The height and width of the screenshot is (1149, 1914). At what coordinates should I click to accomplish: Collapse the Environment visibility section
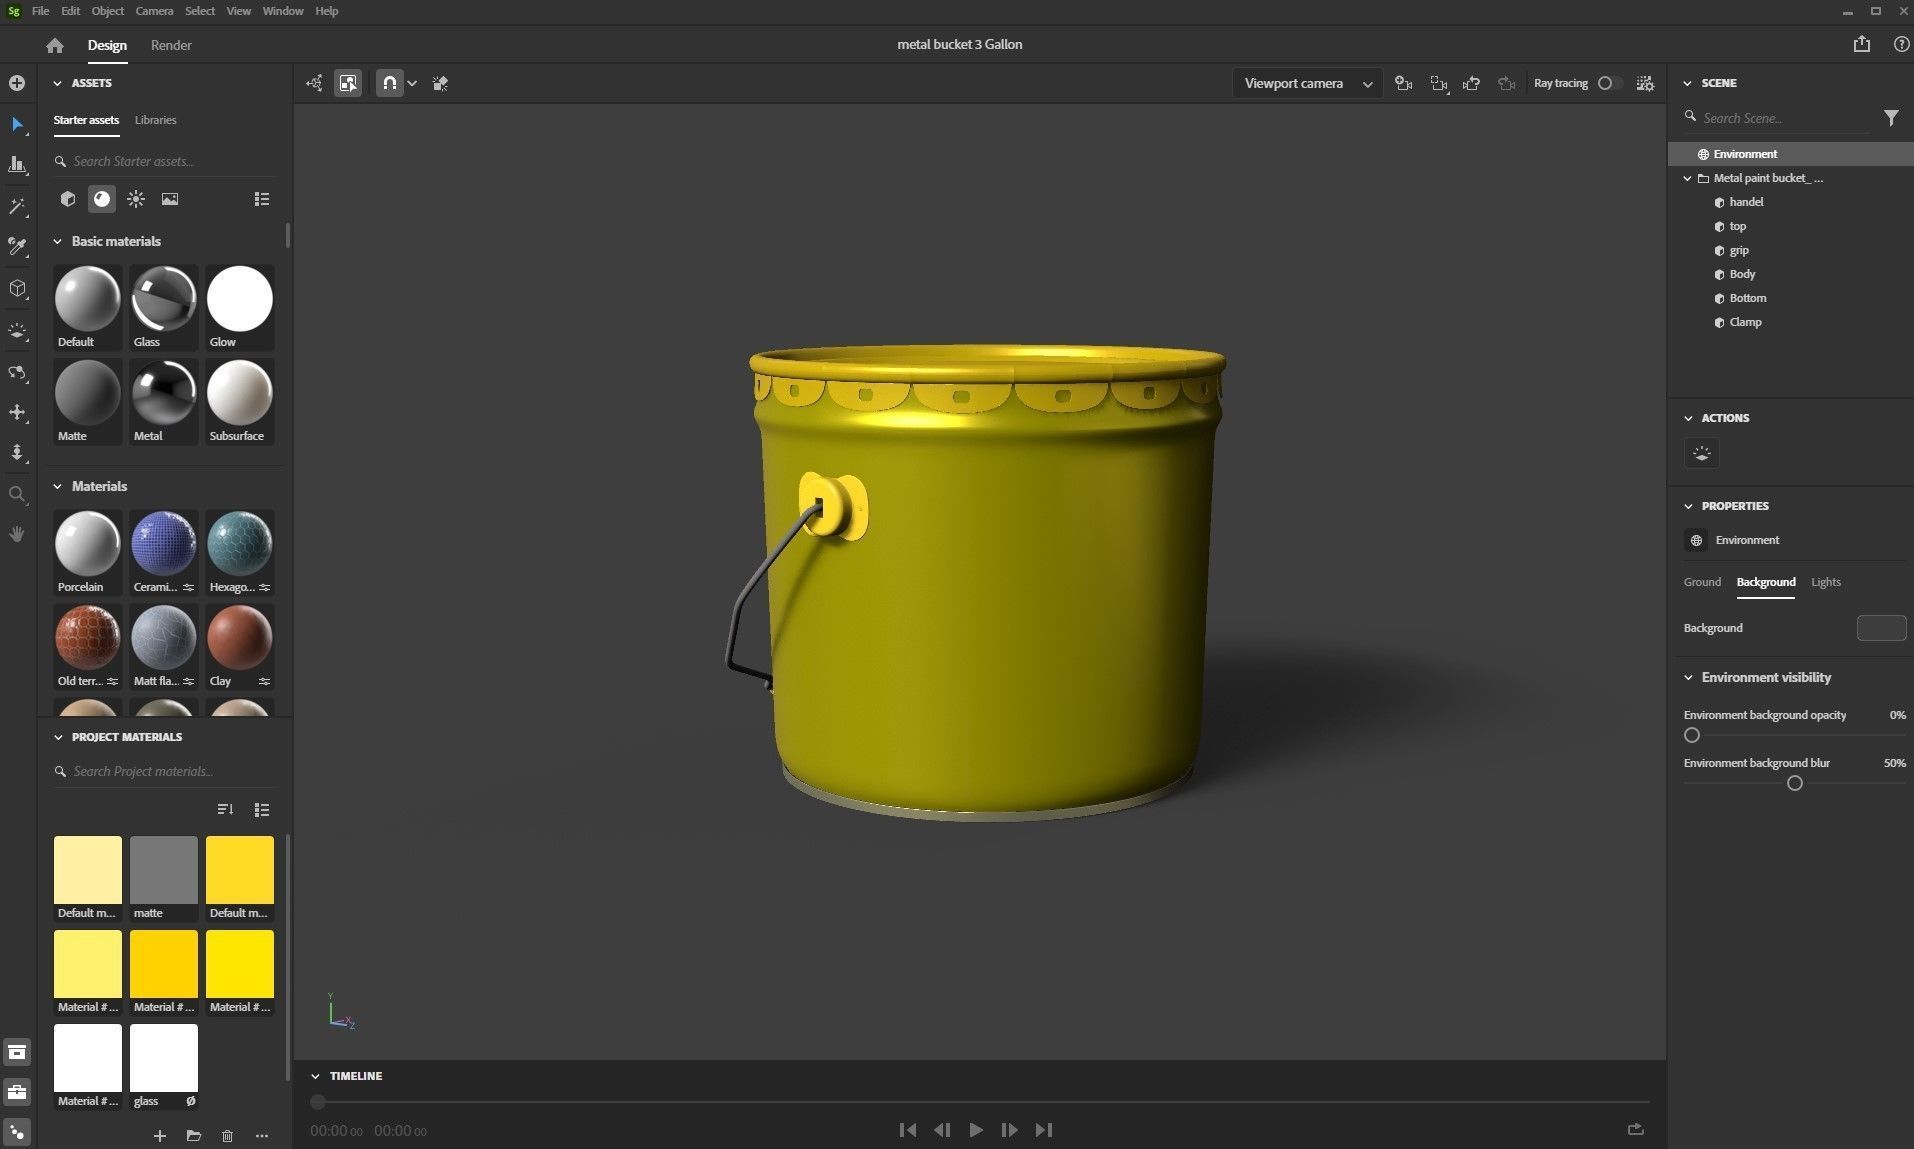(1688, 677)
